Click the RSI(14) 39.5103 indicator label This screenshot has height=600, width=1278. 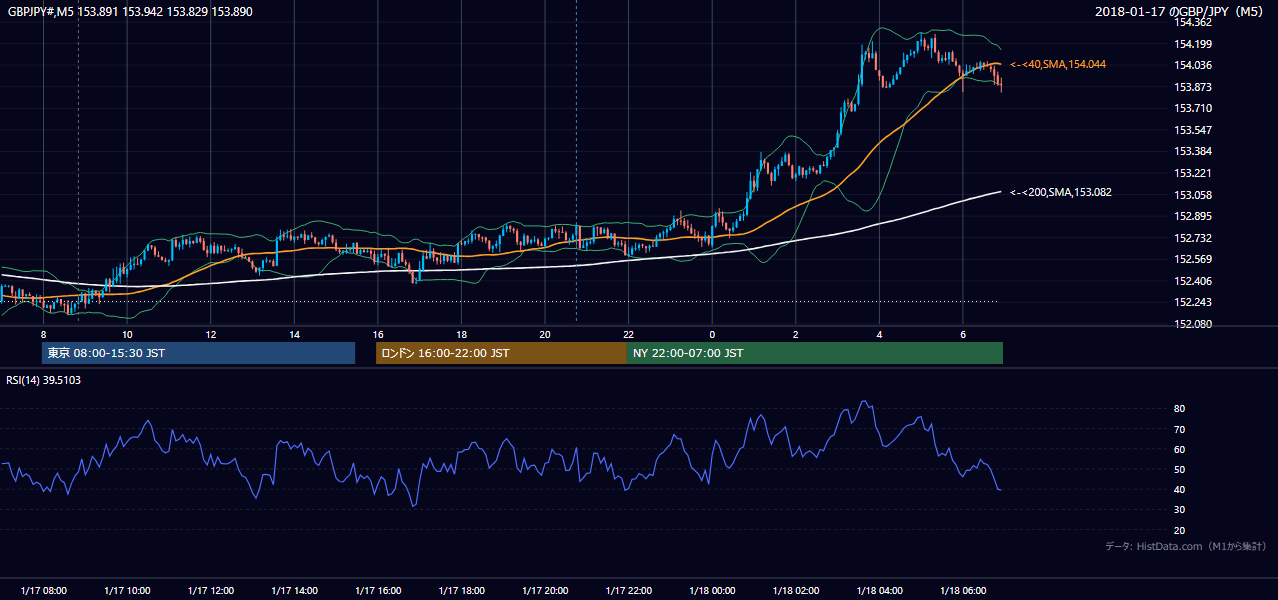(44, 380)
